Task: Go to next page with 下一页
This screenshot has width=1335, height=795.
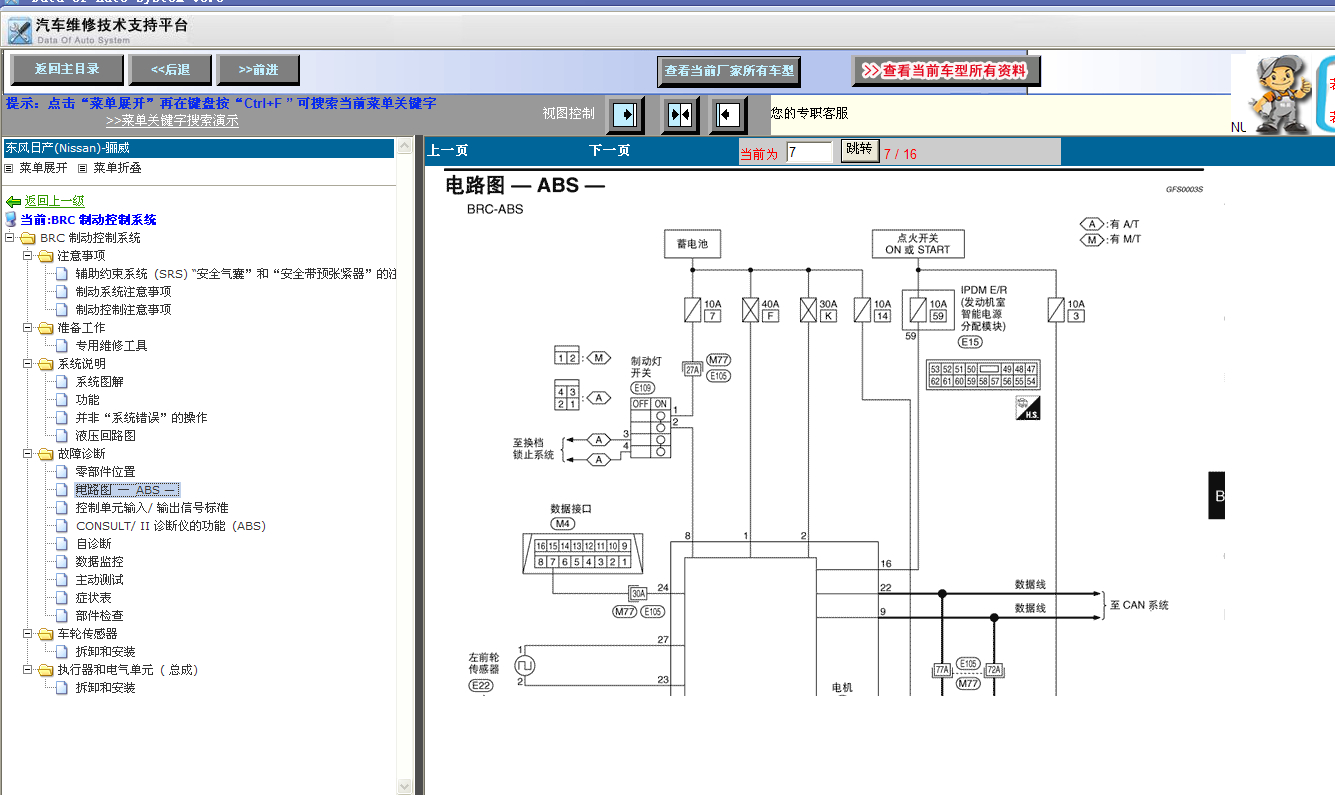Action: [x=609, y=151]
